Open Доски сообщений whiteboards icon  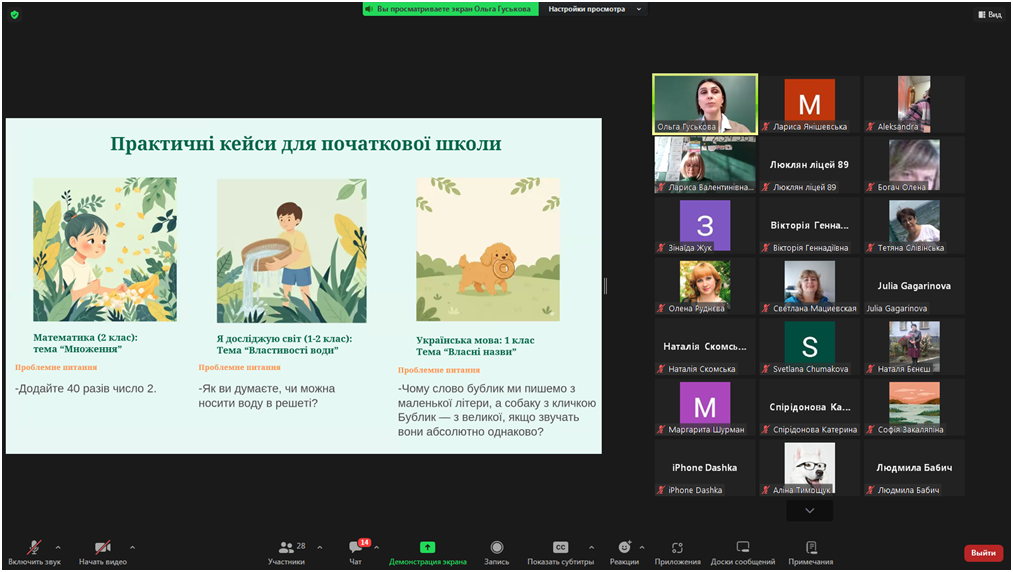coord(742,548)
